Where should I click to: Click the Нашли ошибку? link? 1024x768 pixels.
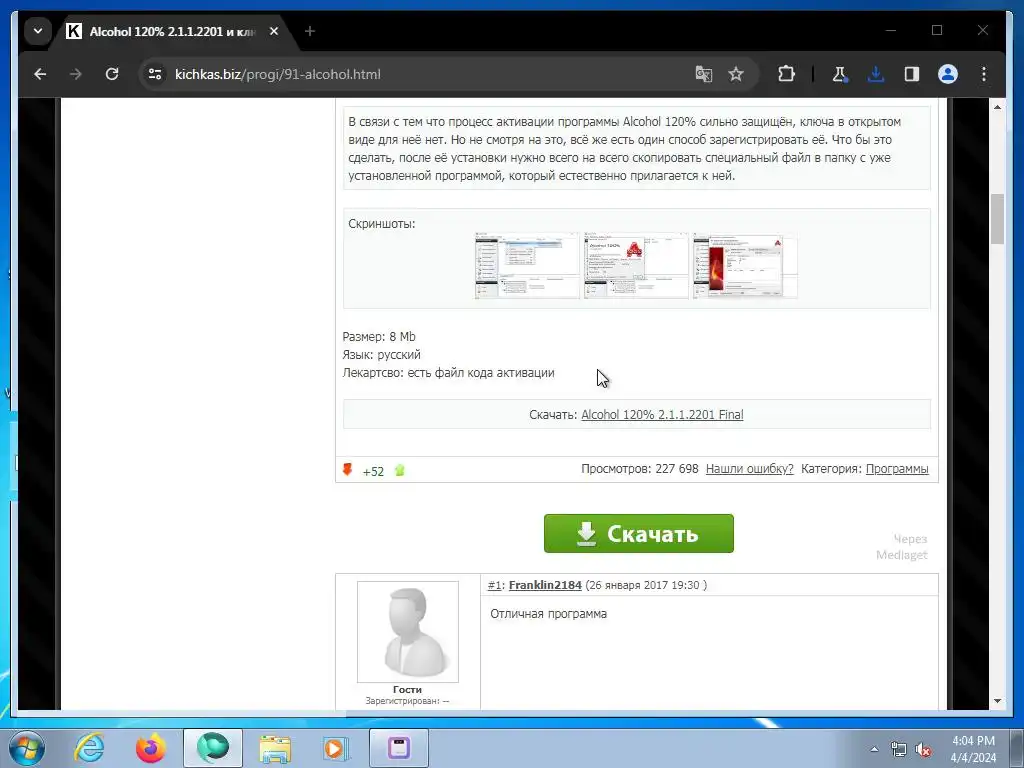pos(750,469)
